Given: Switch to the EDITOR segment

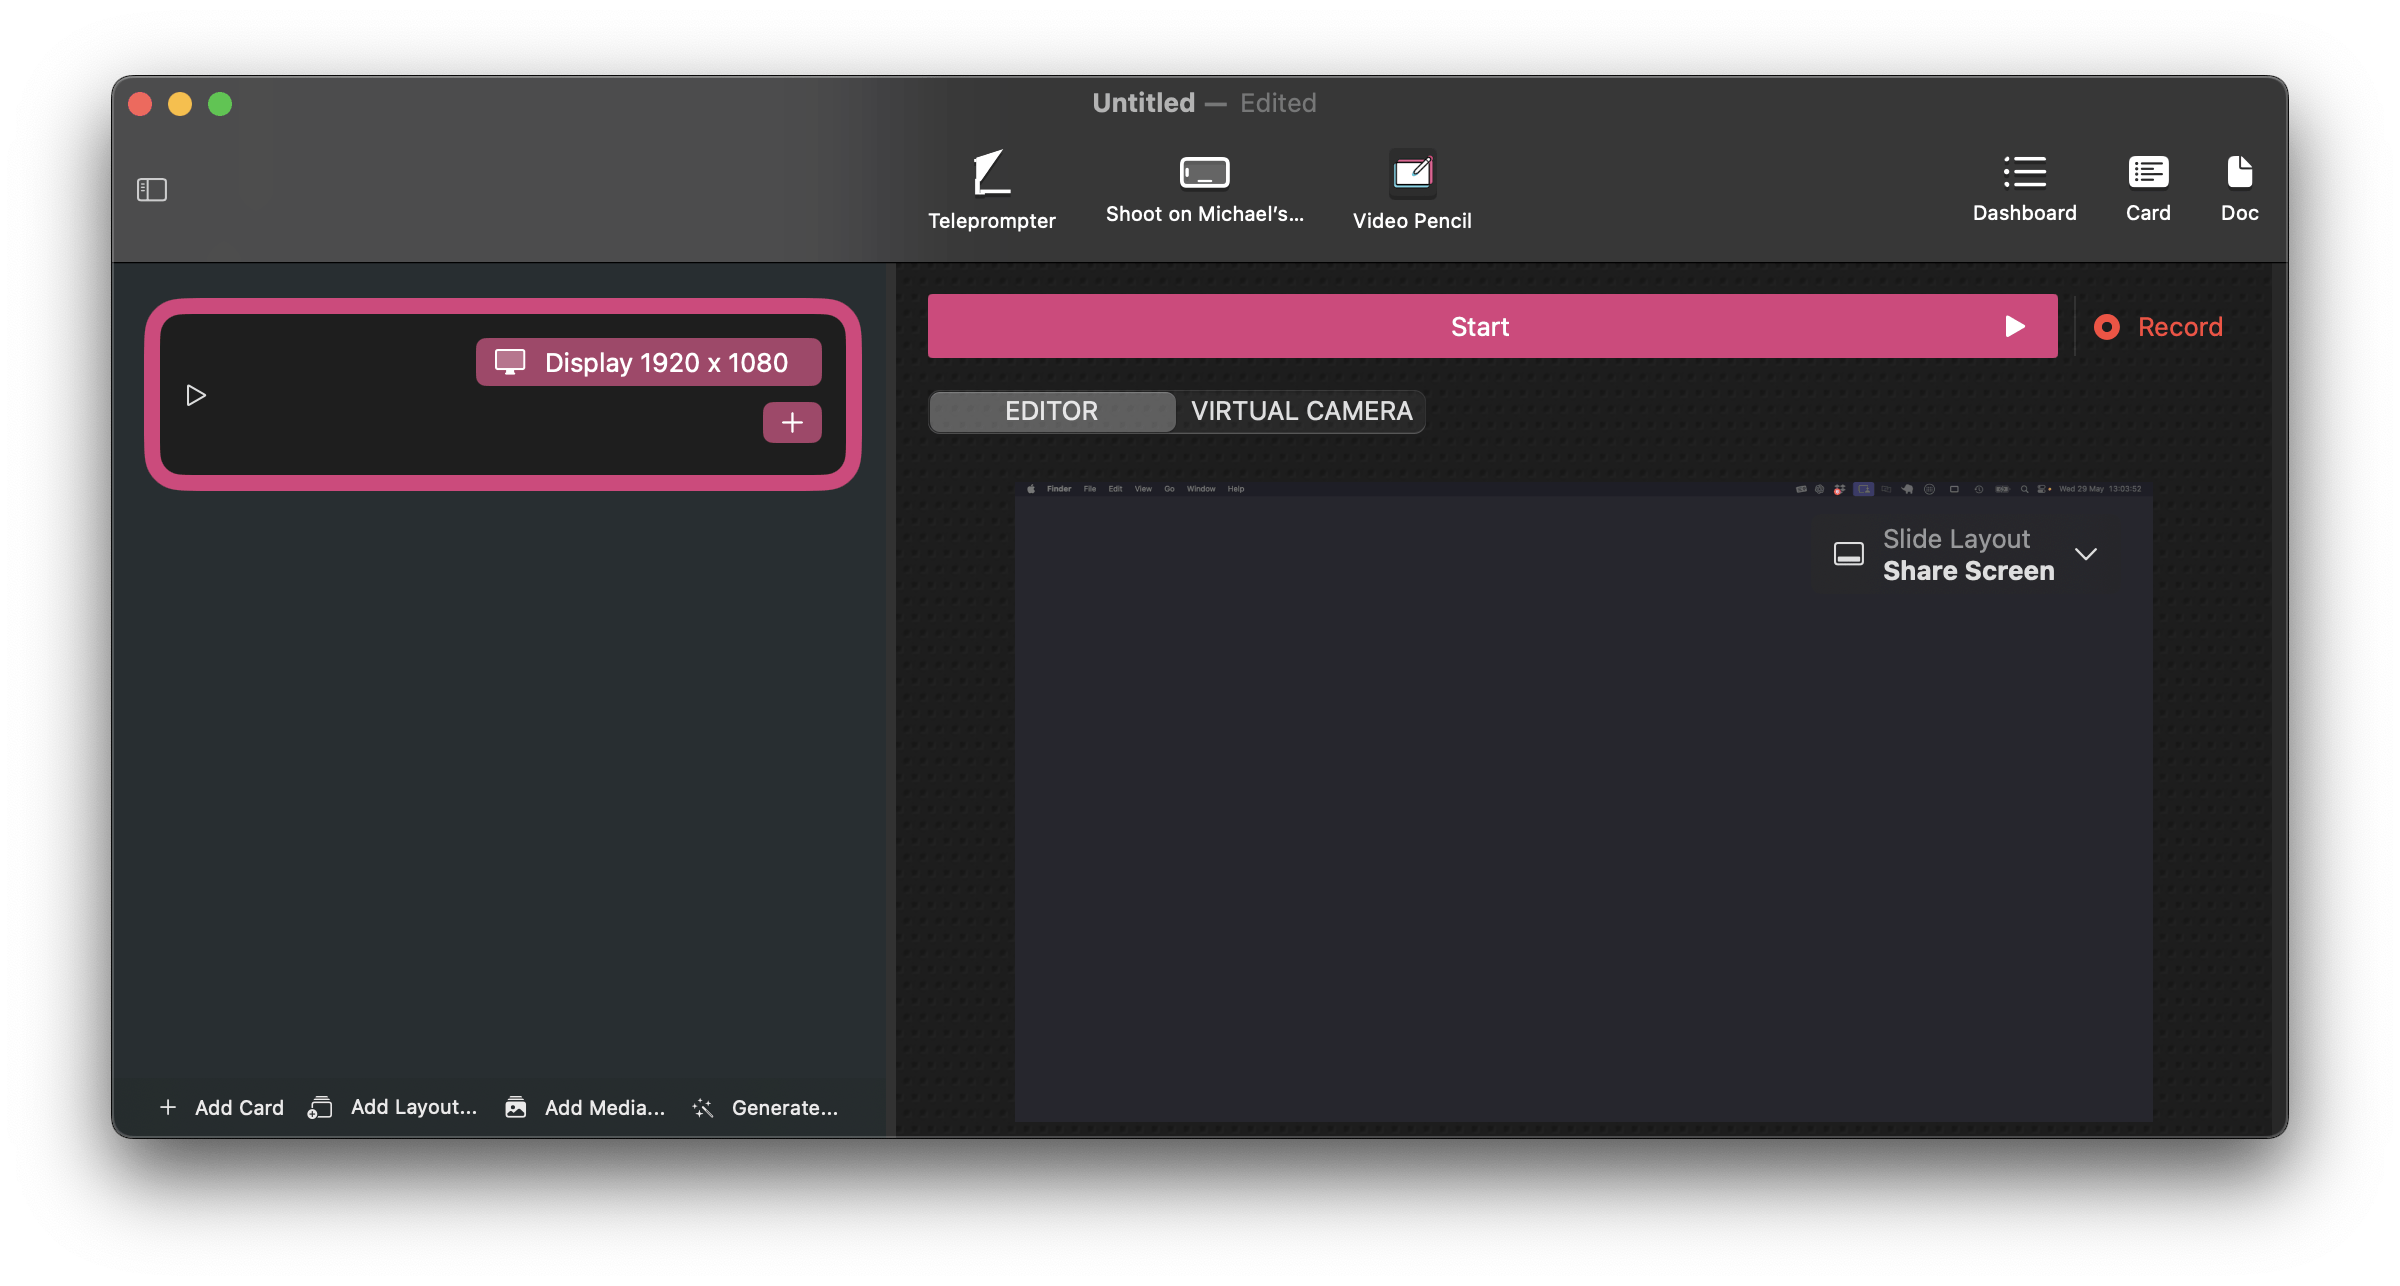Looking at the screenshot, I should (1051, 411).
